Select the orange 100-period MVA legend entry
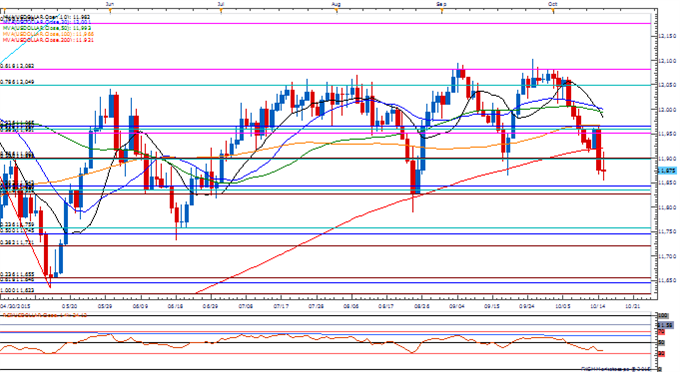Image resolution: width=680 pixels, height=372 pixels. 48,34
